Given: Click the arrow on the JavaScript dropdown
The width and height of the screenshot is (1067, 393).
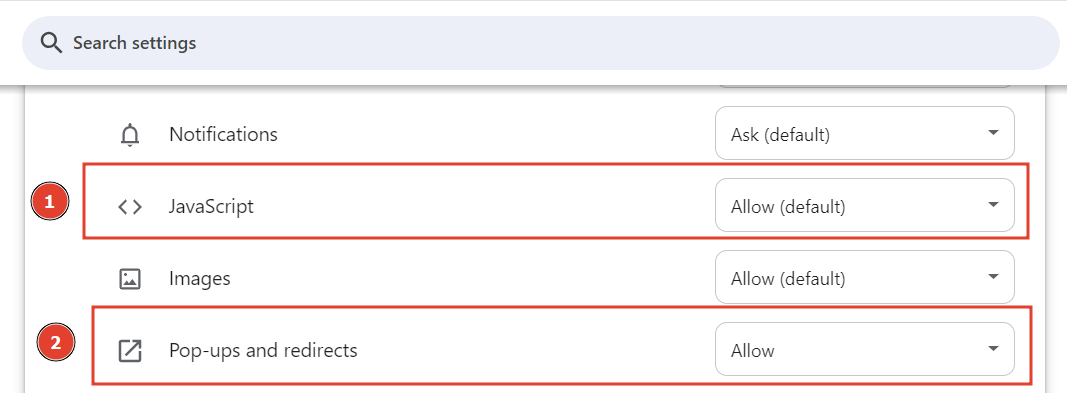Looking at the screenshot, I should pyautogui.click(x=993, y=205).
